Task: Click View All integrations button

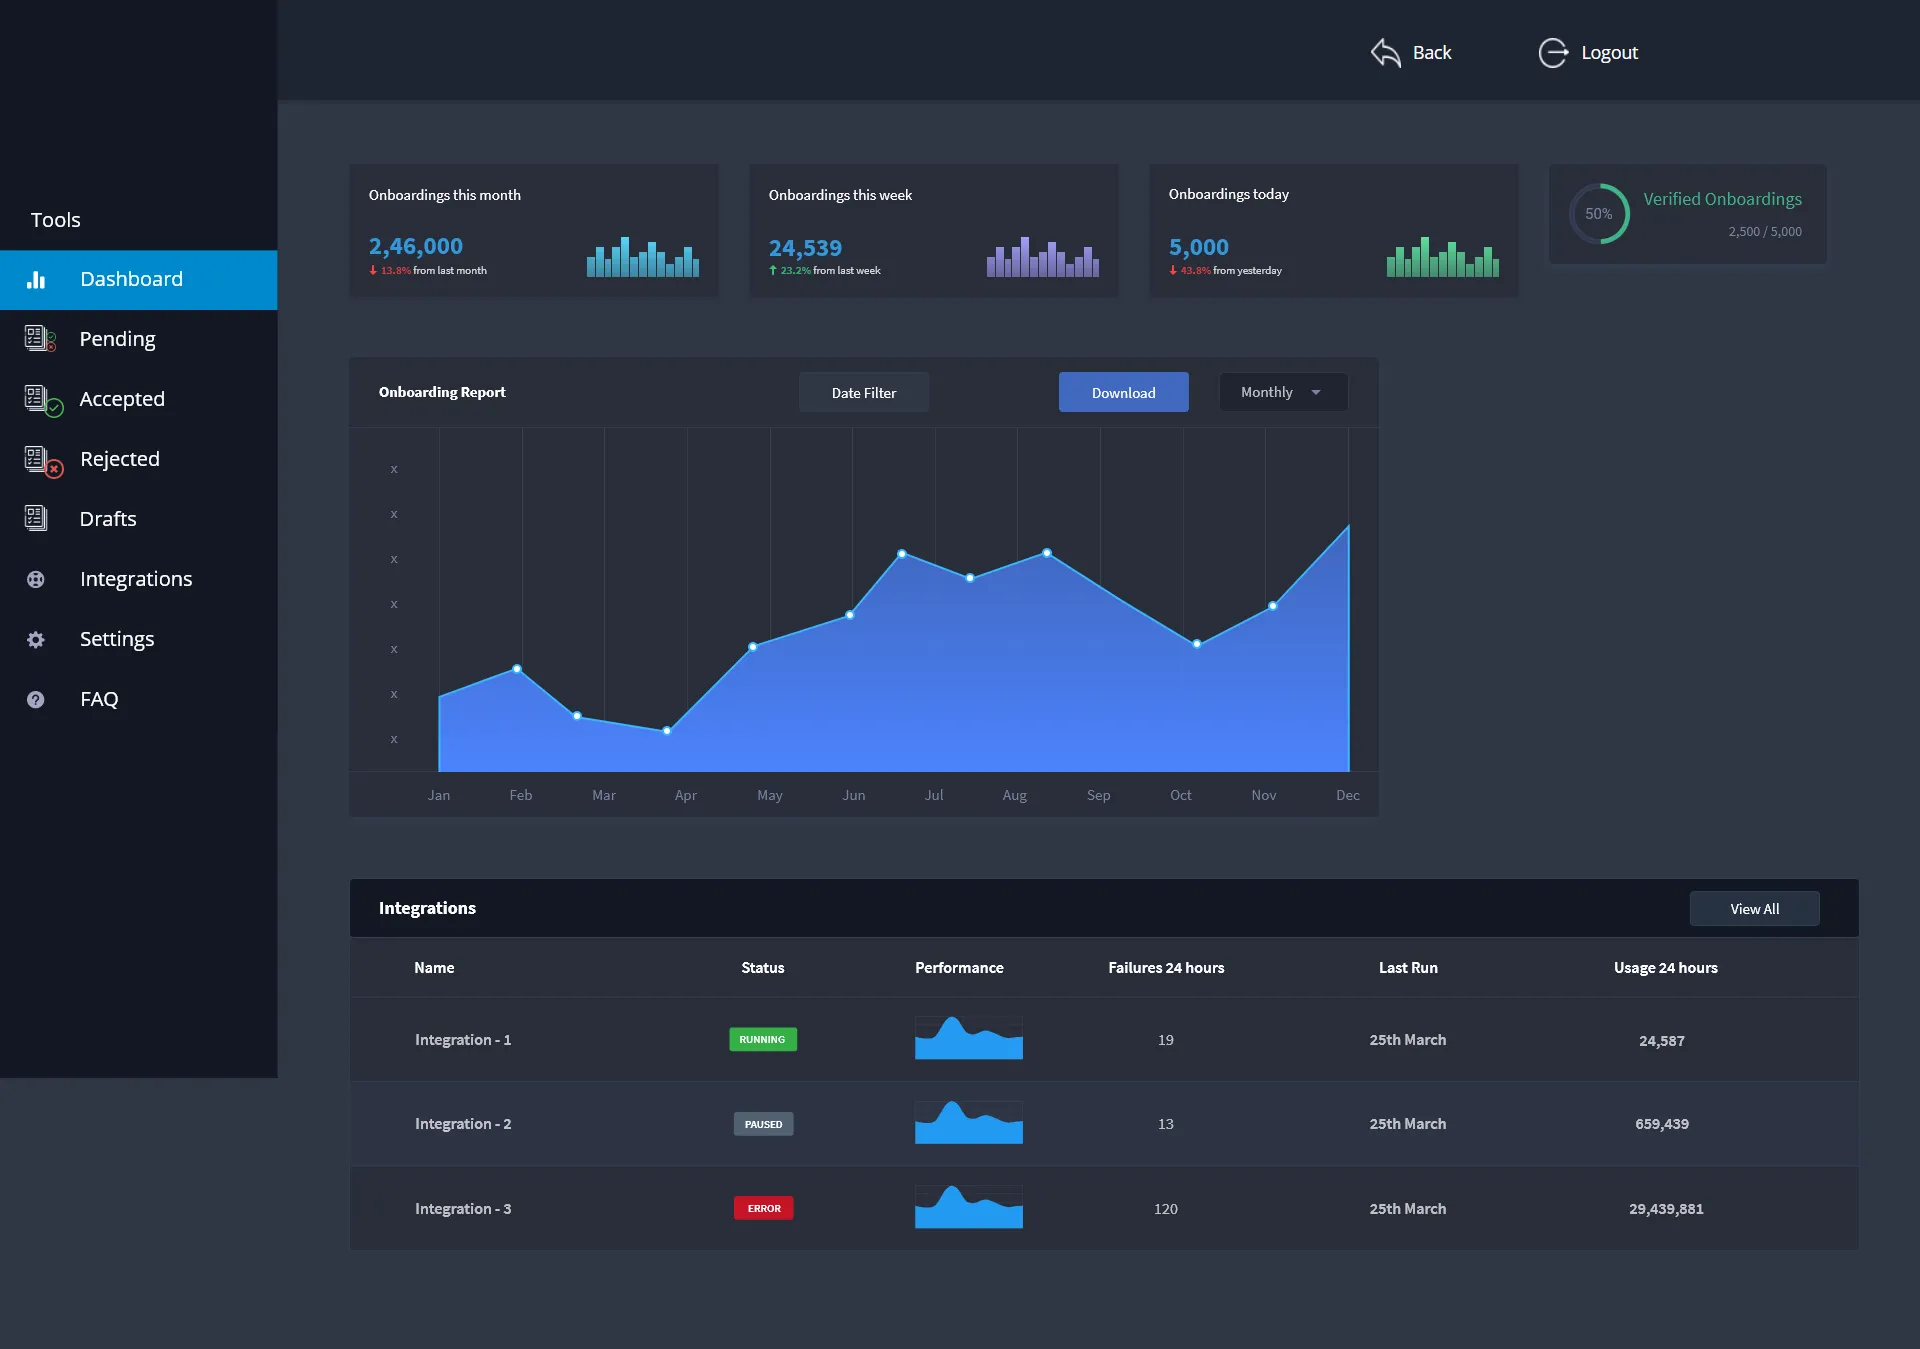Action: [x=1754, y=909]
